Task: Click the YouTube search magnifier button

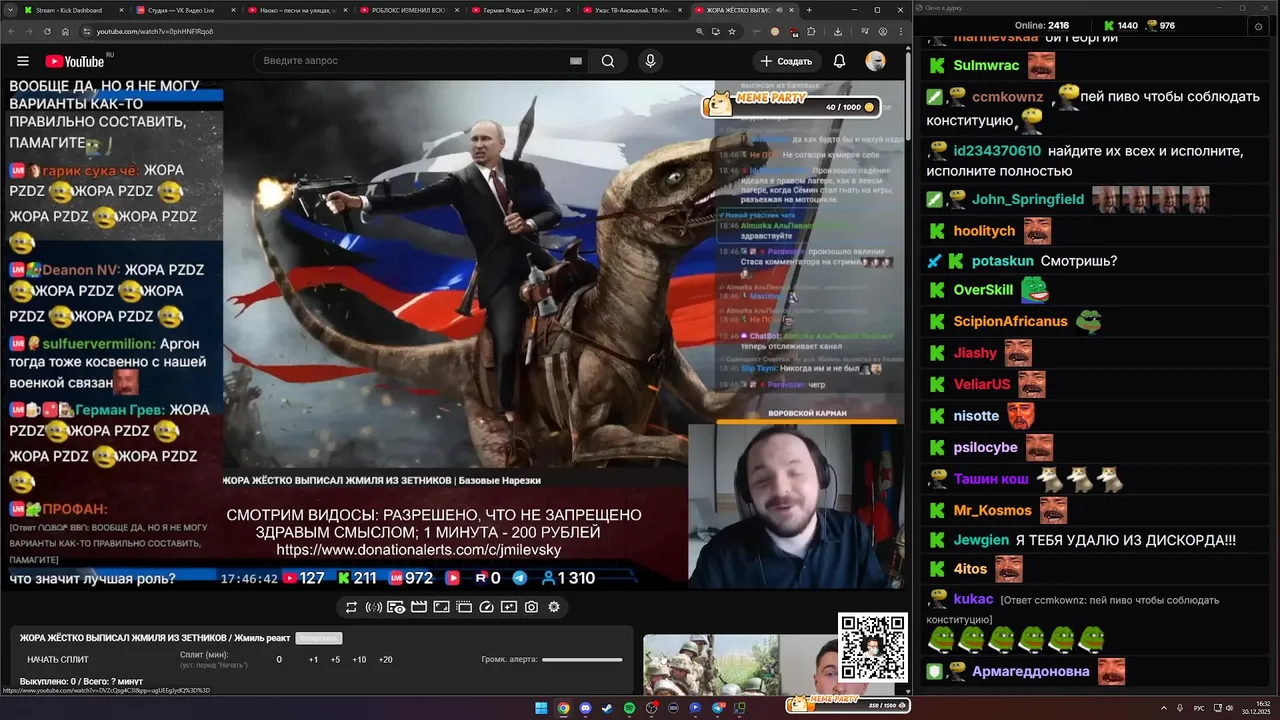Action: coord(608,61)
